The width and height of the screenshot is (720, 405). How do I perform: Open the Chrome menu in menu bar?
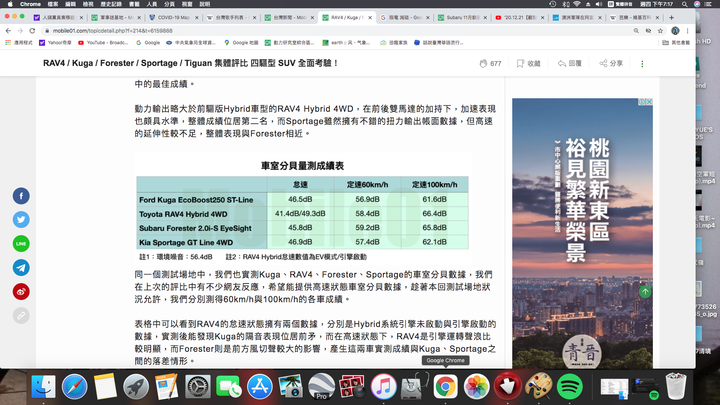pos(30,4)
